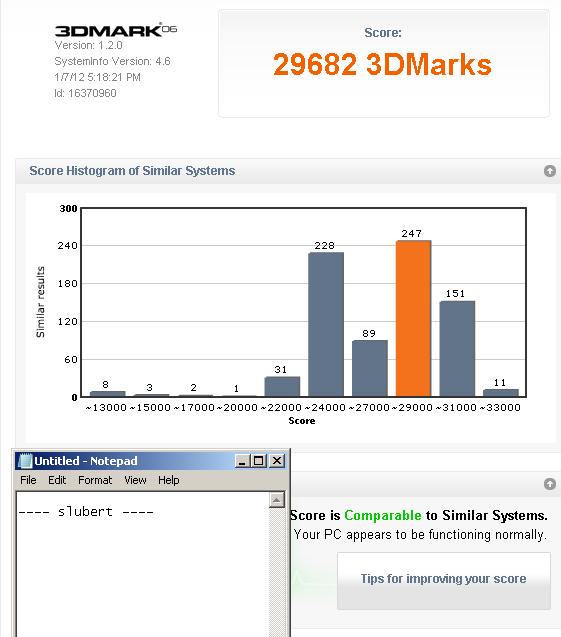Open the Format menu
The image size is (561, 637).
click(x=95, y=480)
